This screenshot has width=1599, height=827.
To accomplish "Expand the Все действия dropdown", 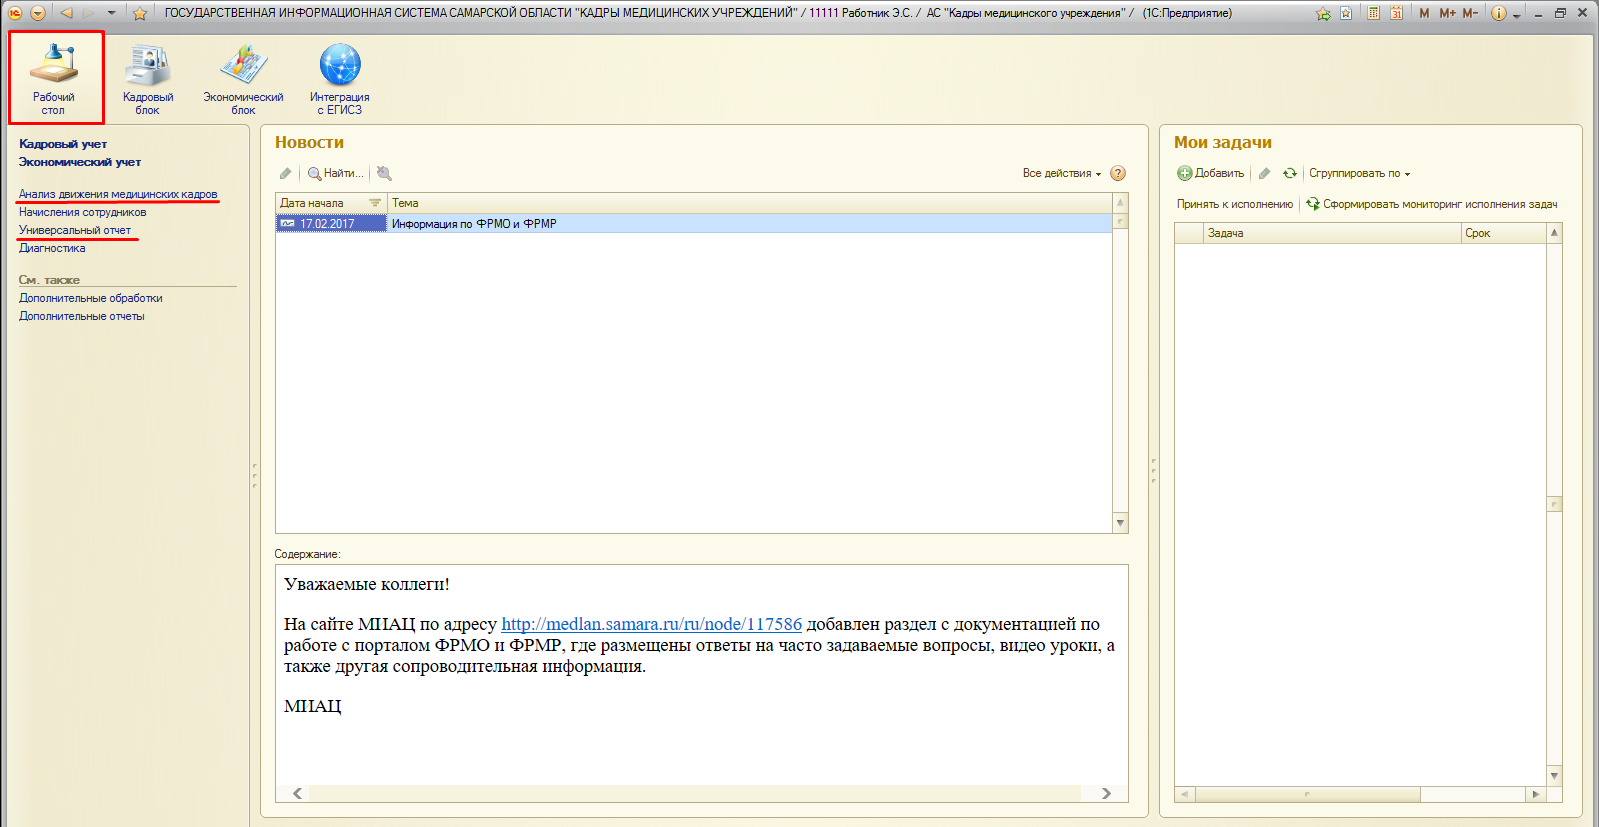I will 1061,173.
